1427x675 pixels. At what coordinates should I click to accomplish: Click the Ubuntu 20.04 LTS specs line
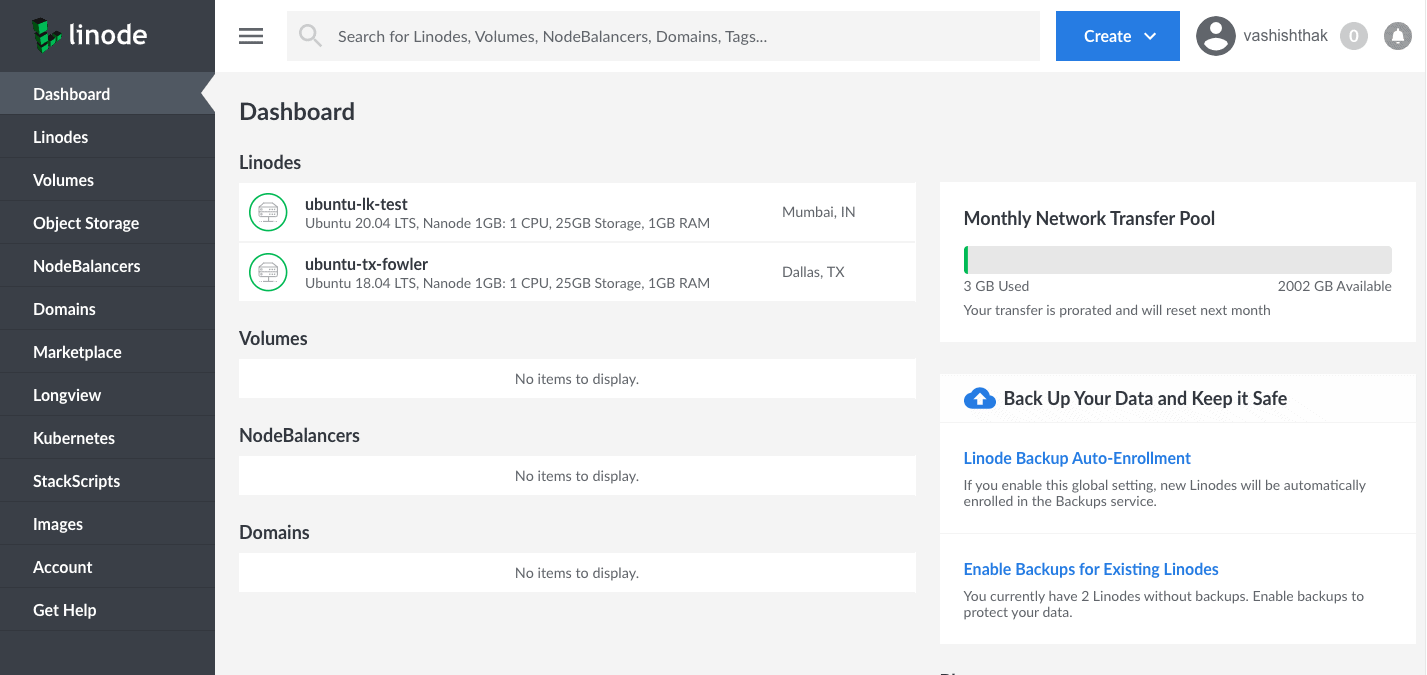tap(507, 223)
